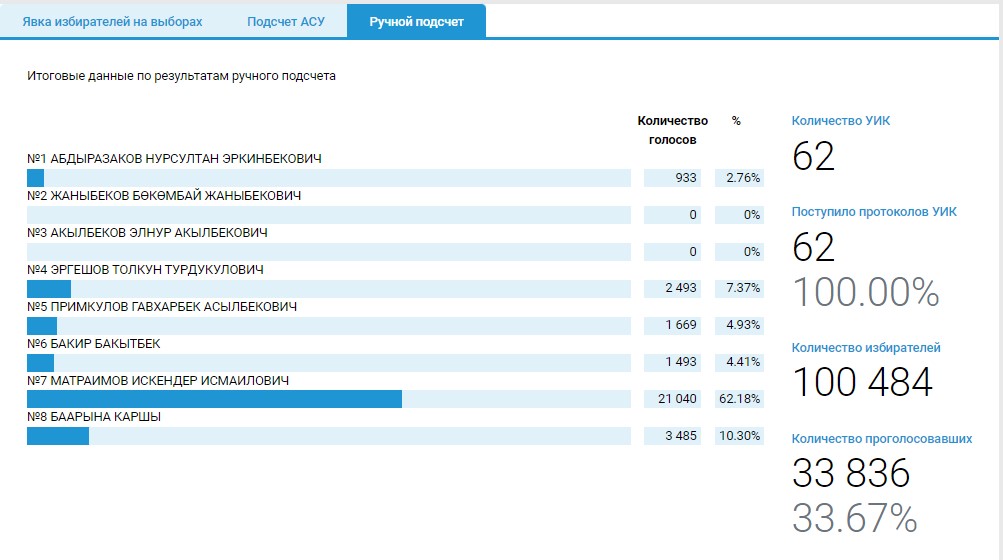Viewport: 1003px width, 560px height.
Task: Click the 100 484 voters number
Action: click(862, 382)
